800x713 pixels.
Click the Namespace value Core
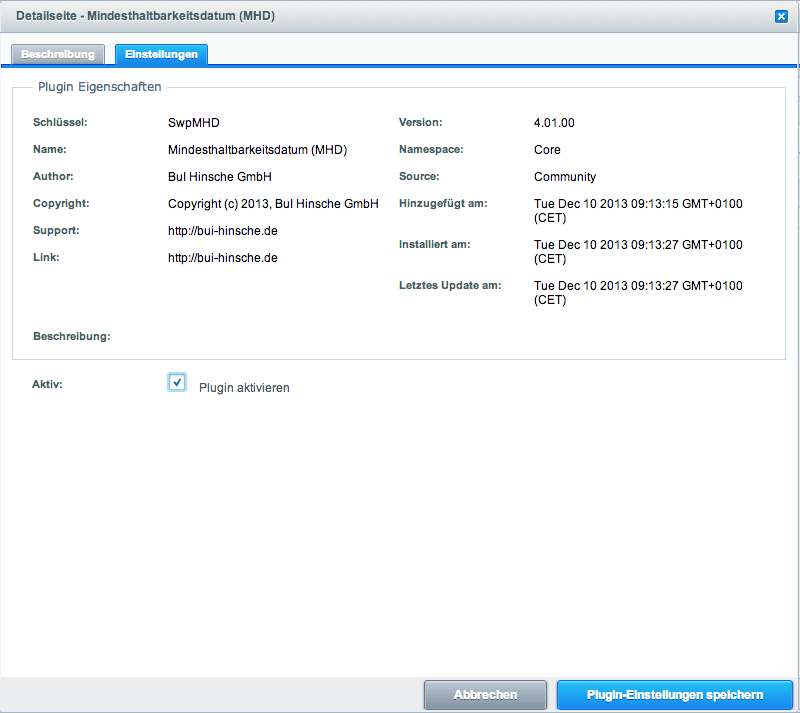pos(547,150)
